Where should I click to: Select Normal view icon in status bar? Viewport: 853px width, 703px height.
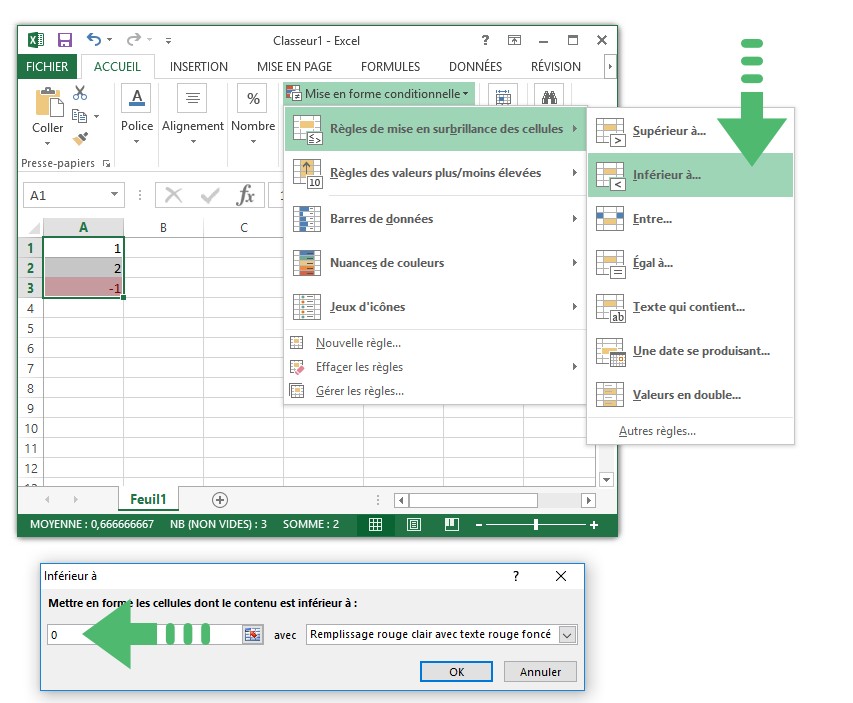tap(376, 524)
